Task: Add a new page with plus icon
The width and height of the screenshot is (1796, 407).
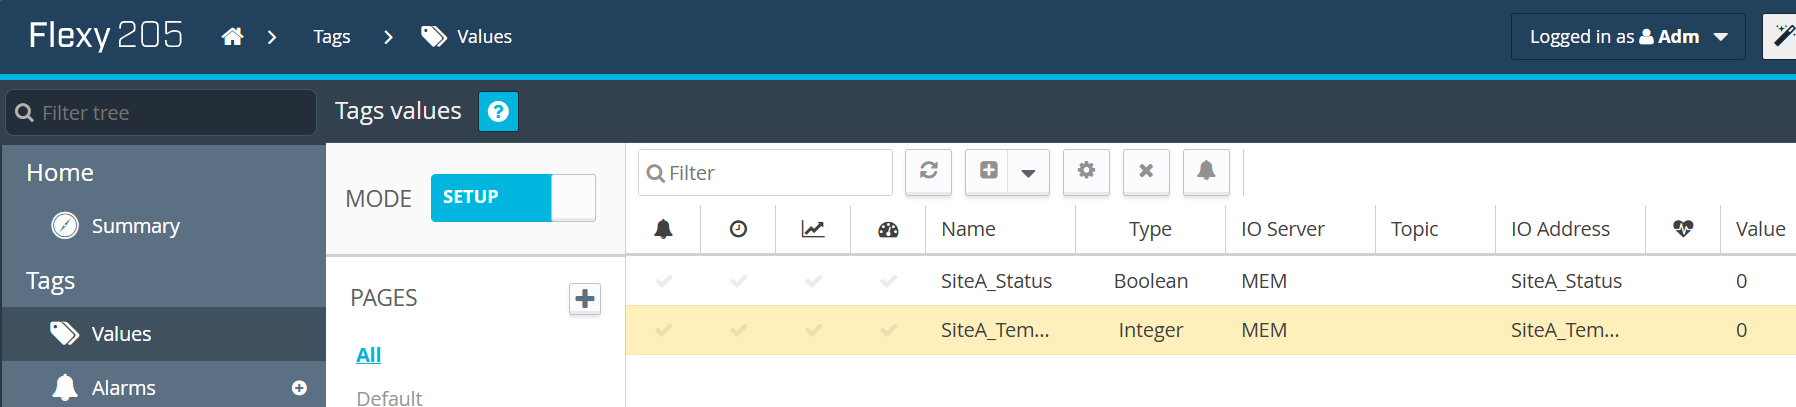Action: click(585, 298)
